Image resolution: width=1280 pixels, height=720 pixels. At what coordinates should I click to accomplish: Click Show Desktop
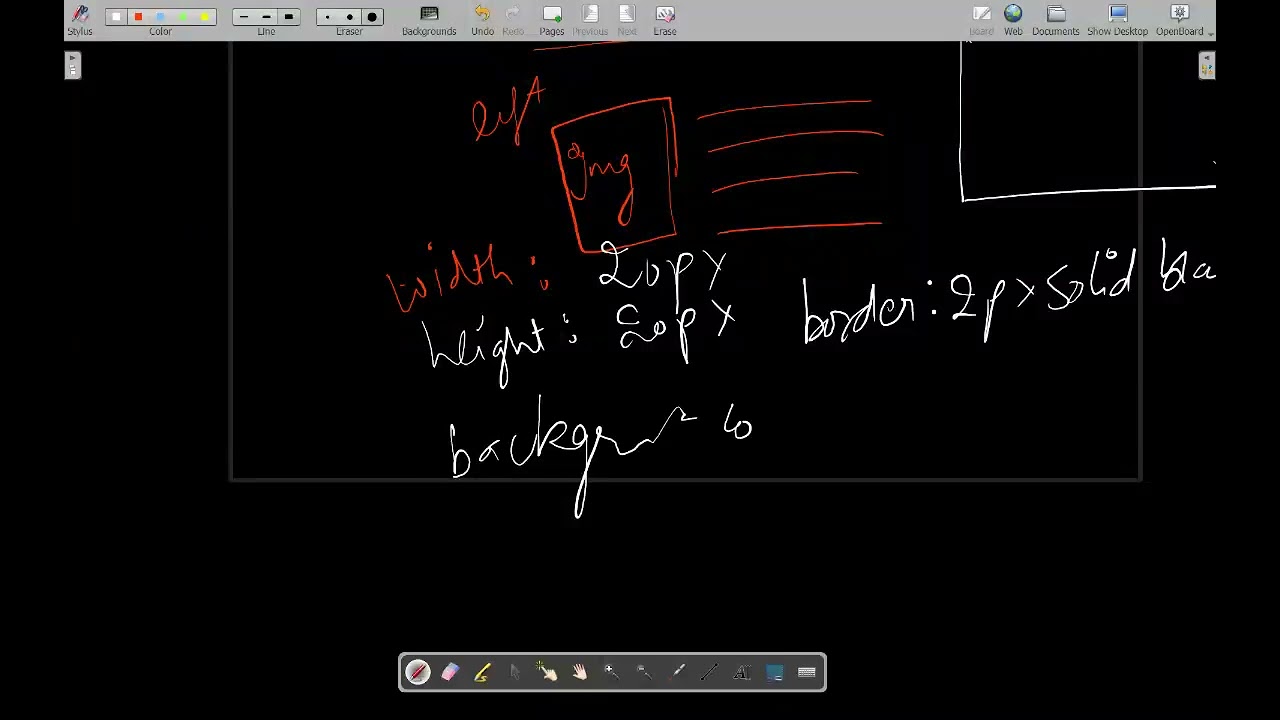(x=1118, y=19)
